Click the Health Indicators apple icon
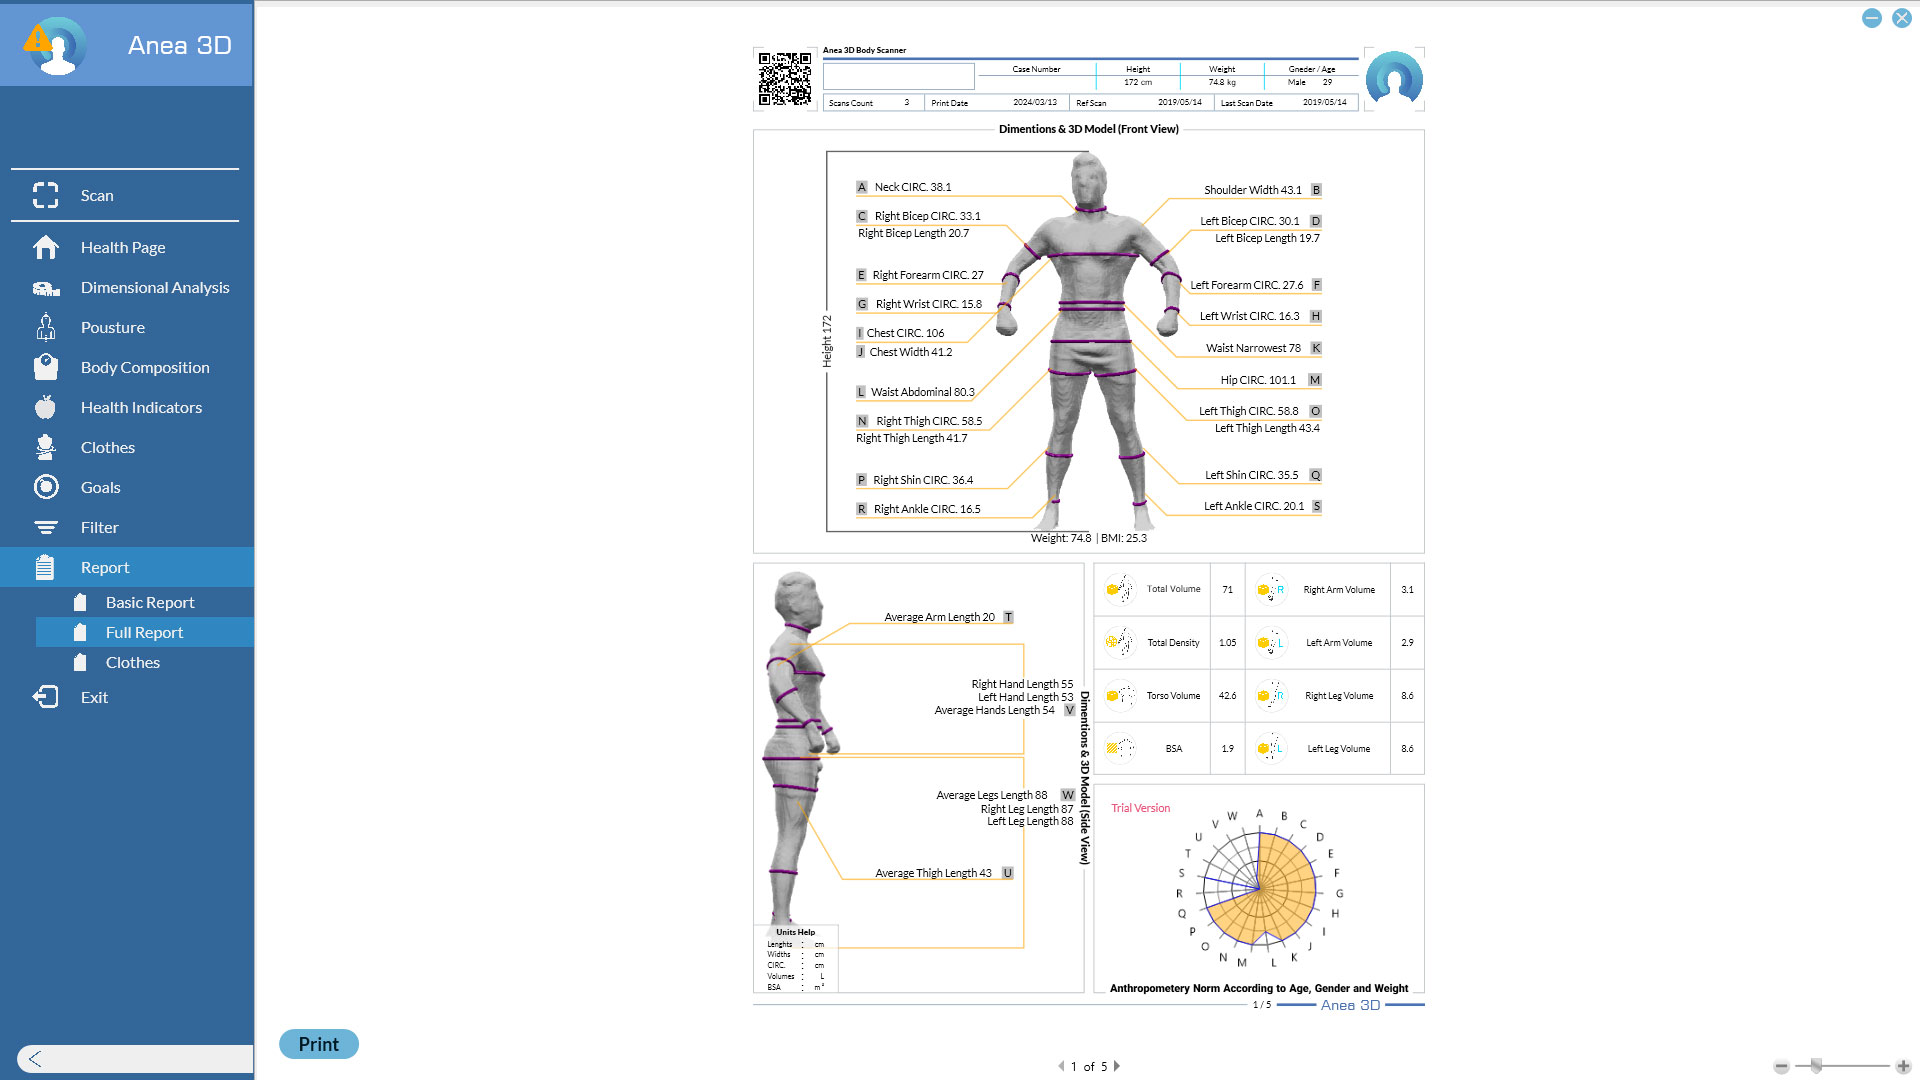This screenshot has width=1920, height=1080. pos(45,407)
